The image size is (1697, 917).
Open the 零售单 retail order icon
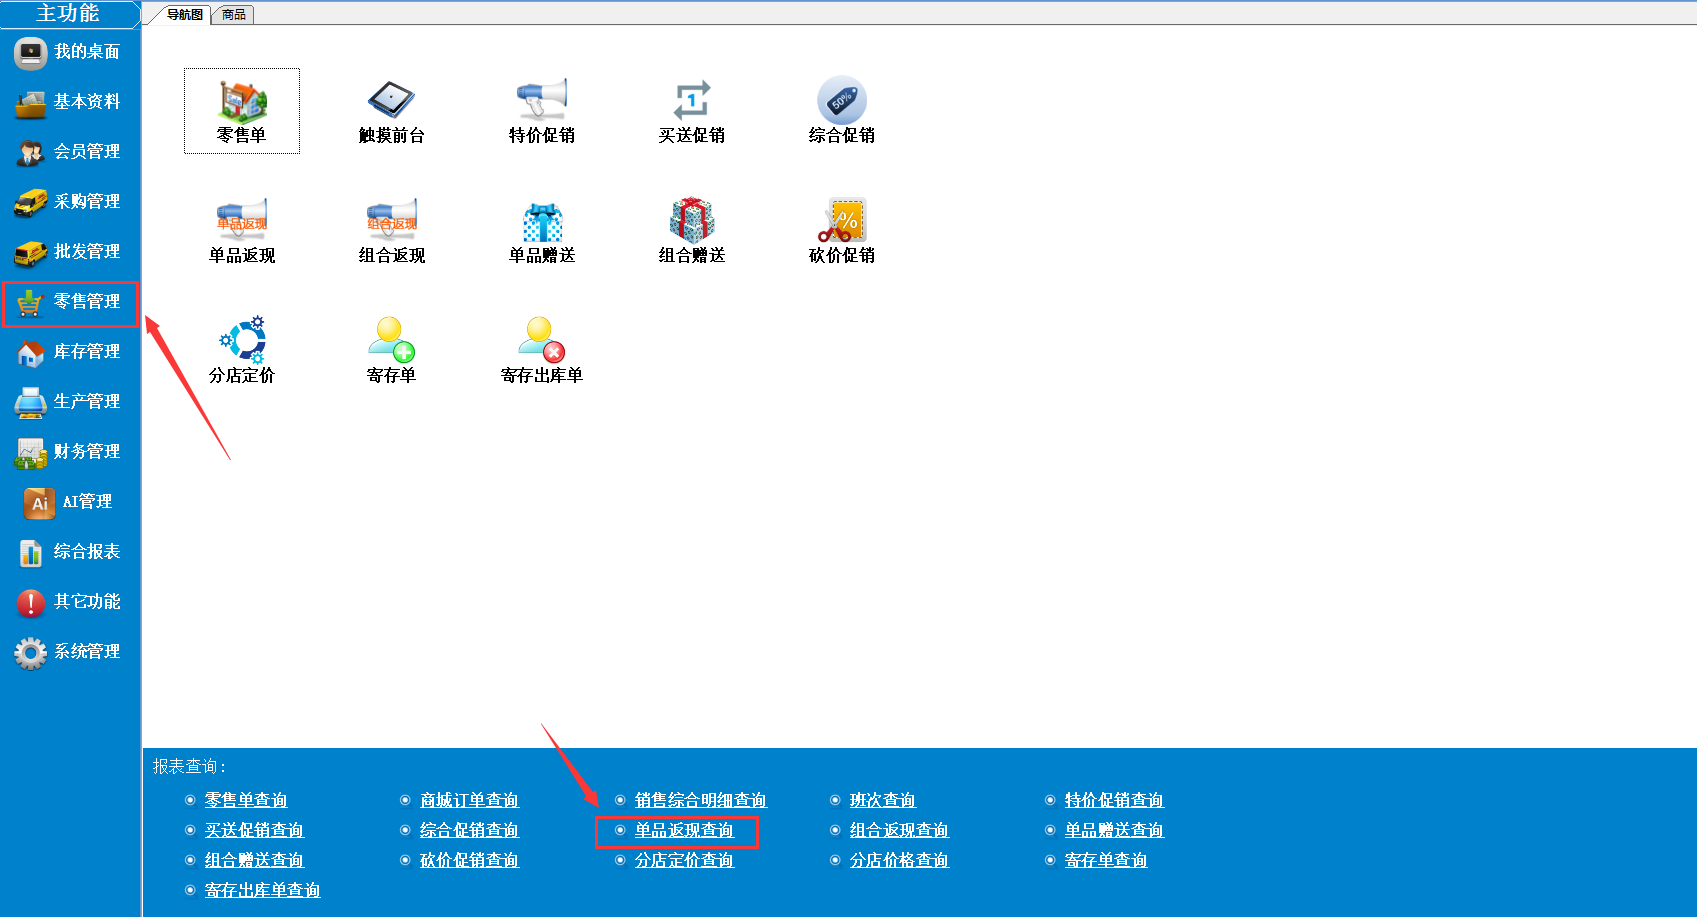pos(242,111)
